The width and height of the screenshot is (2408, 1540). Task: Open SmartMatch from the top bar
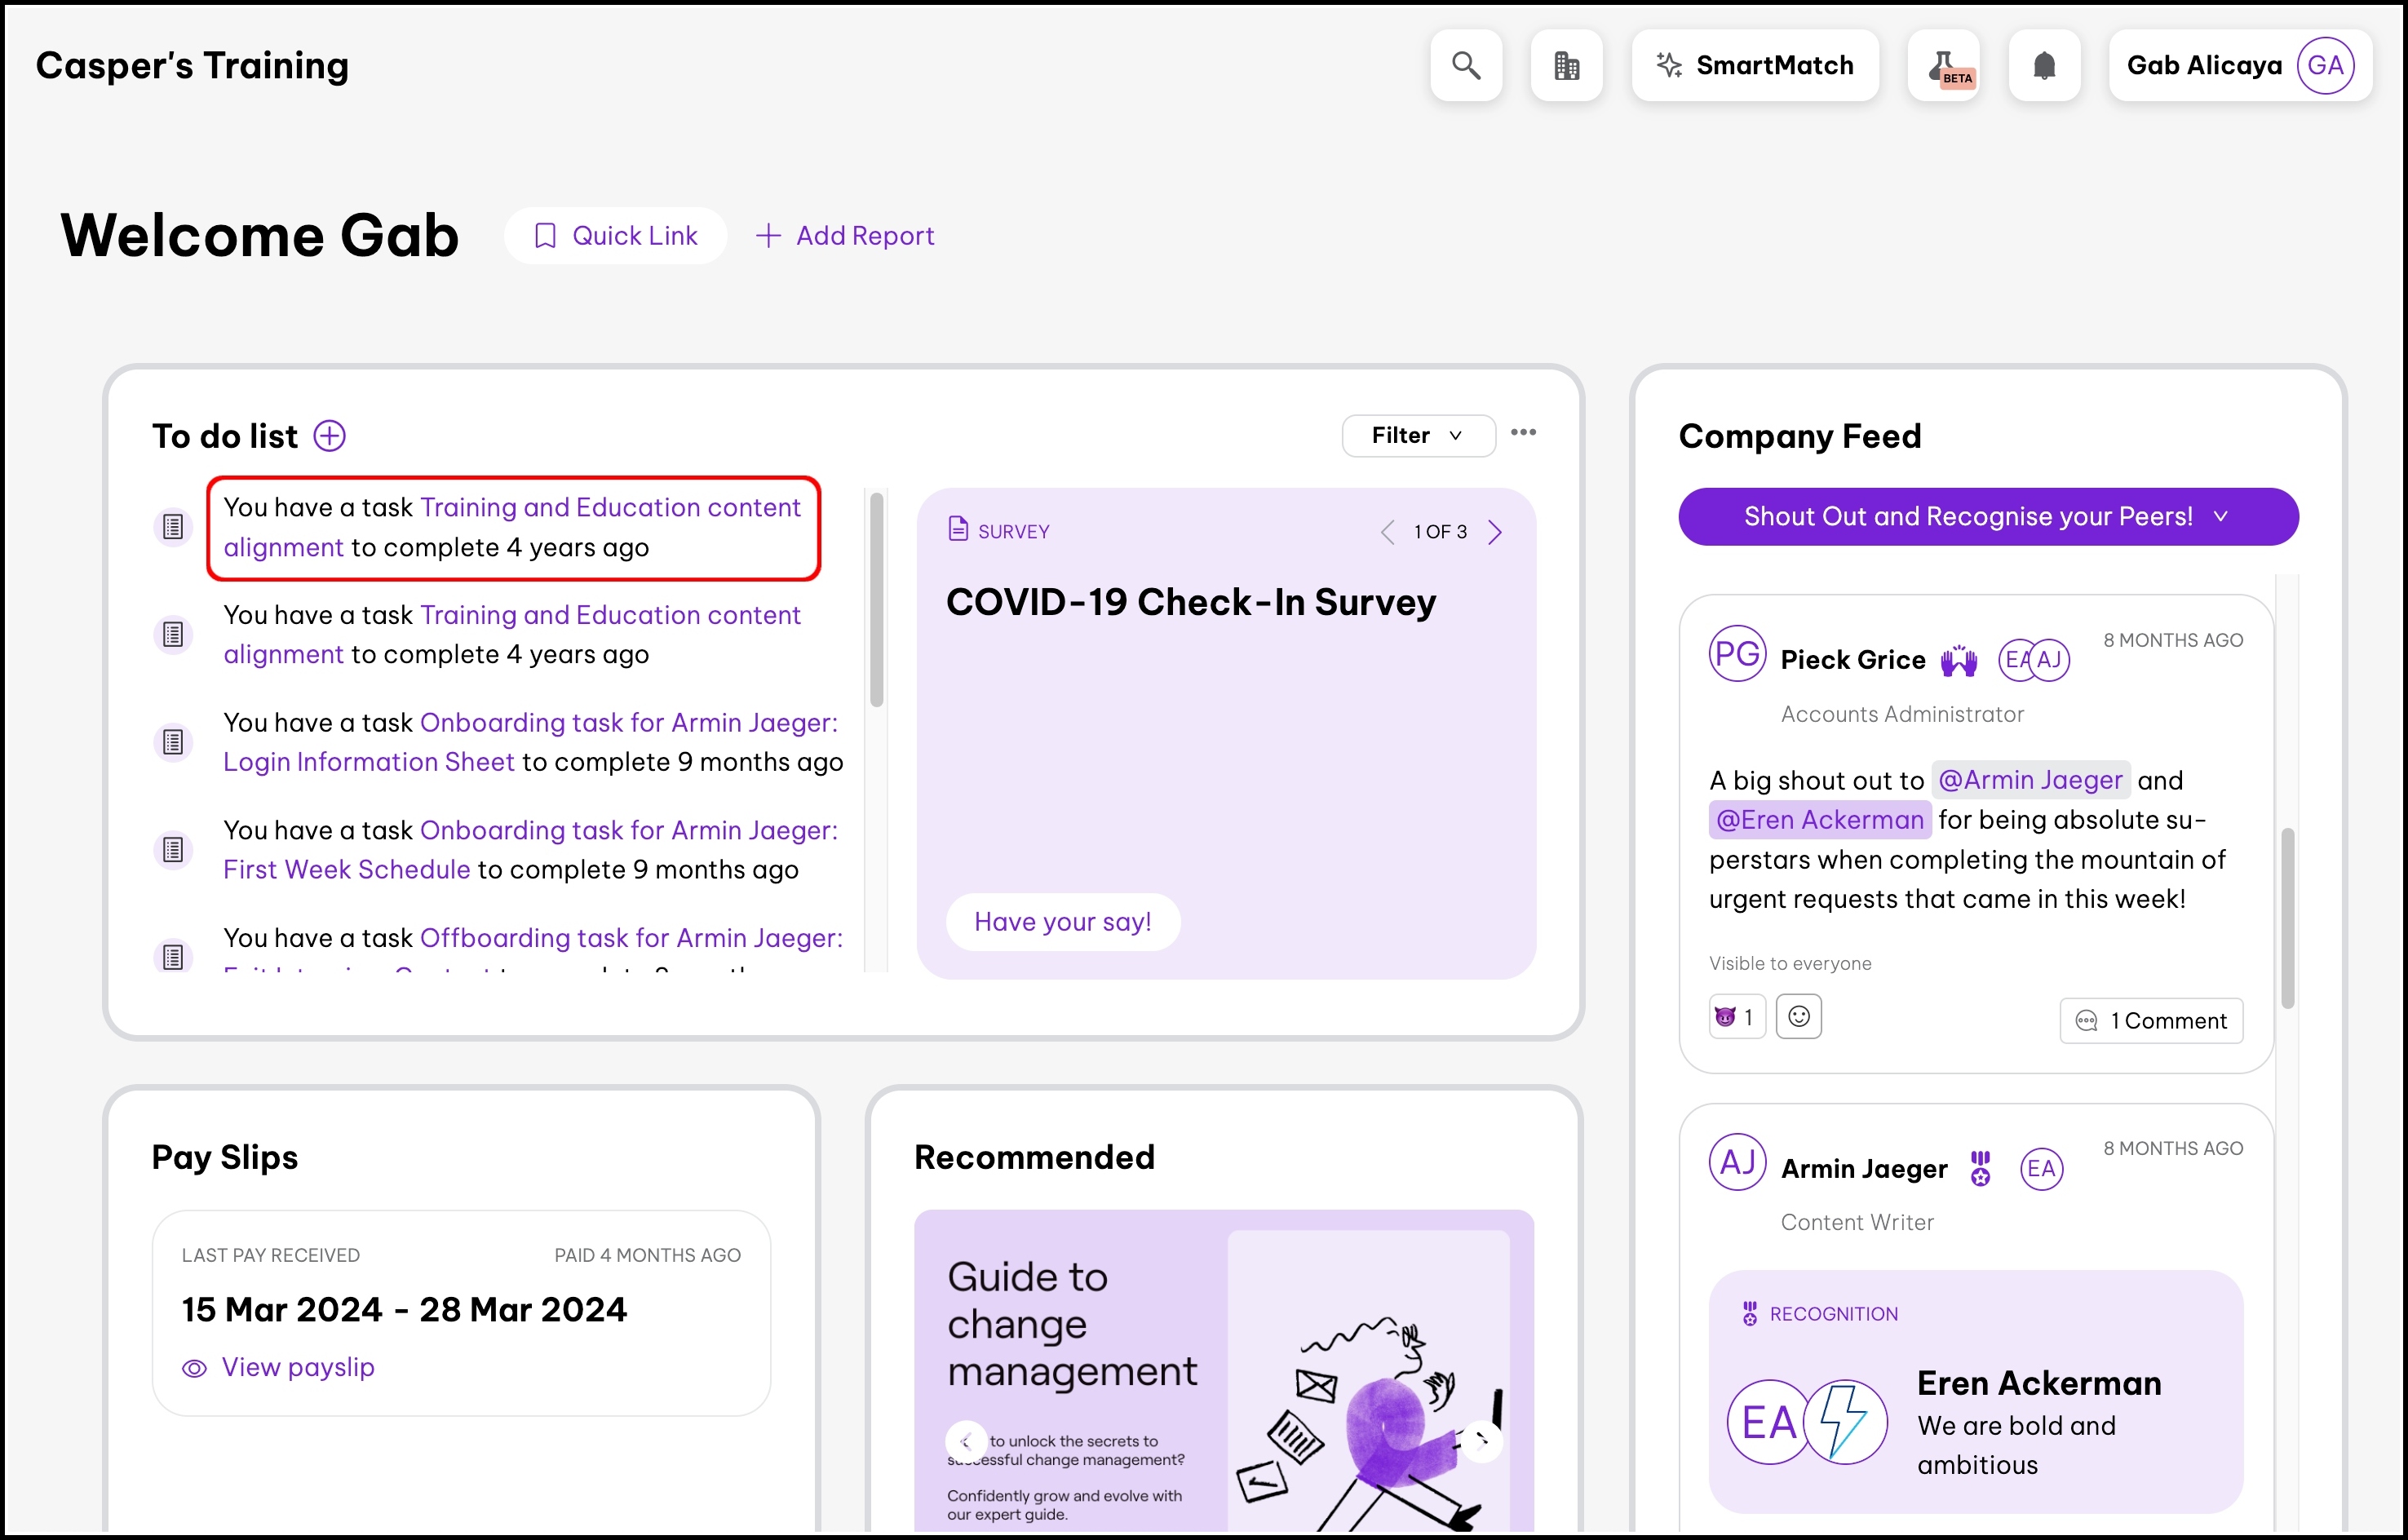pyautogui.click(x=1755, y=66)
